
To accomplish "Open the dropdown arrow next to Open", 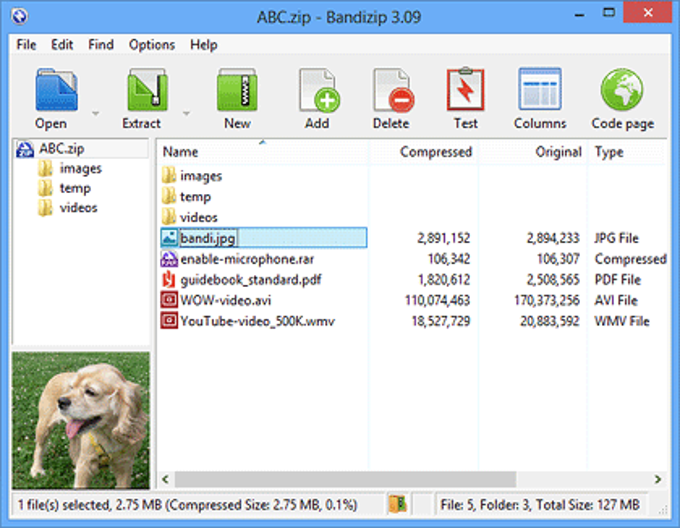I will [95, 114].
